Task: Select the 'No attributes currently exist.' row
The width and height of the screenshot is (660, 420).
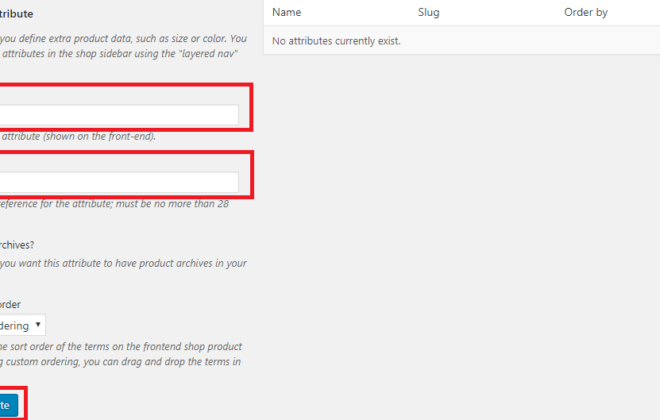Action: coord(462,41)
